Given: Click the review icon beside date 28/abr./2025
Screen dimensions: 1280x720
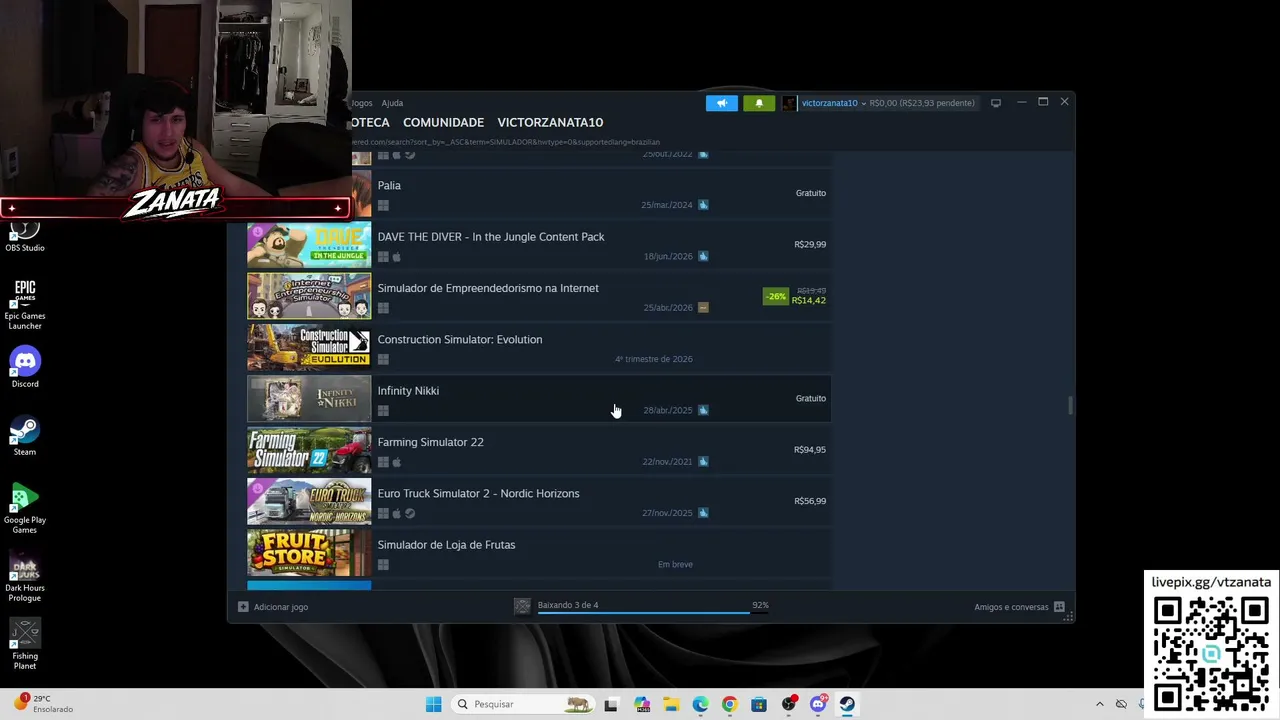Looking at the screenshot, I should pyautogui.click(x=703, y=410).
